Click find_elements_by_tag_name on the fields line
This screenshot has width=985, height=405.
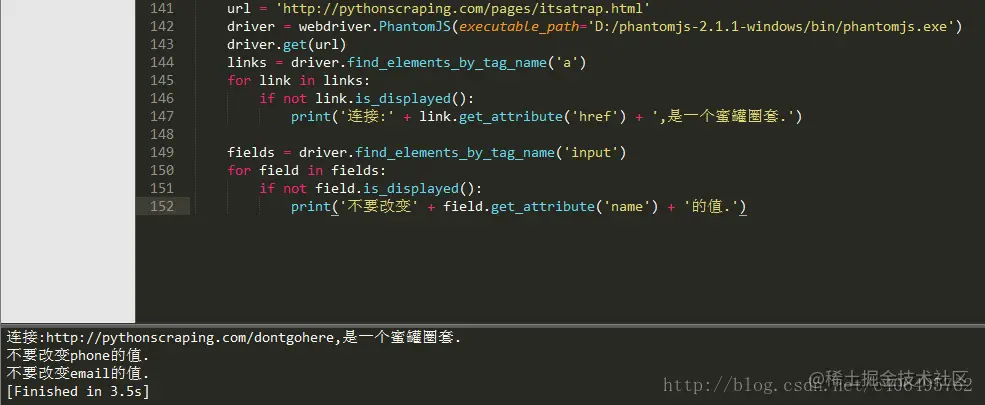point(455,153)
